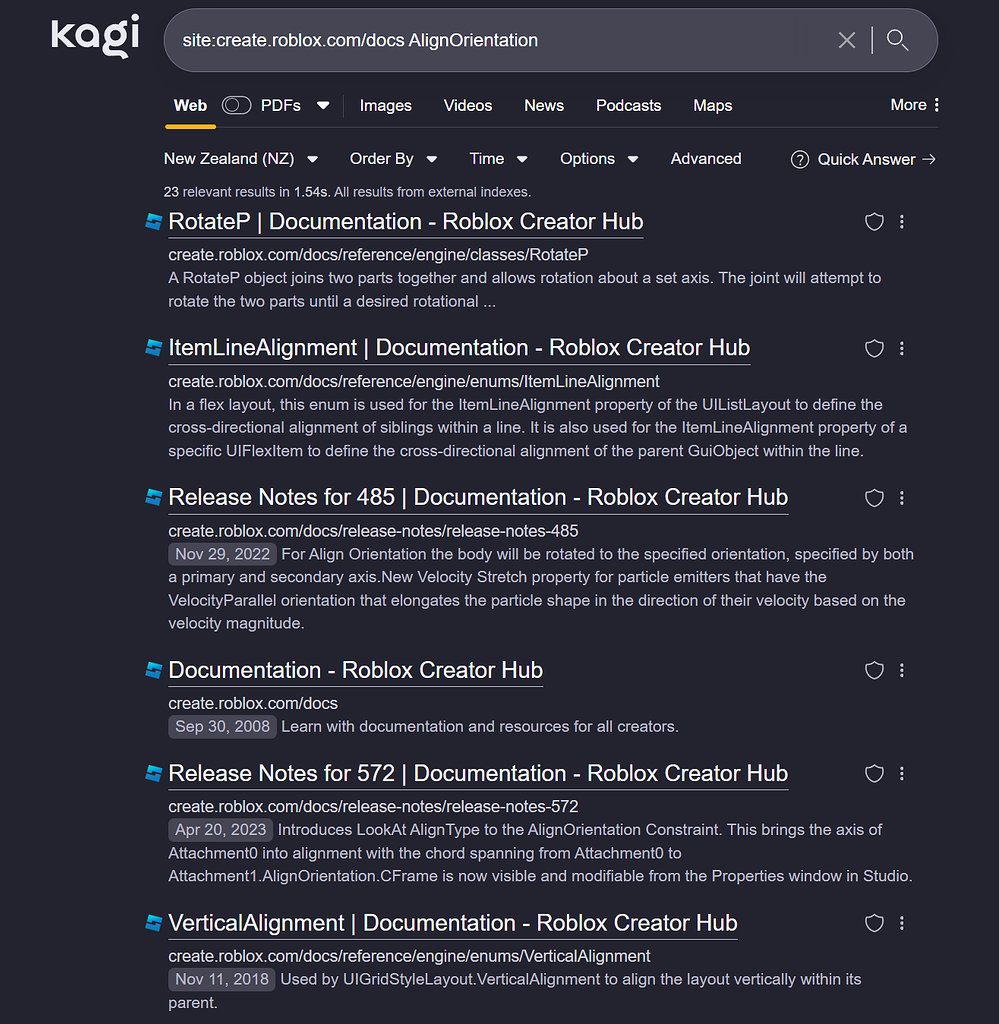Click the magnifying glass search icon

pos(896,40)
